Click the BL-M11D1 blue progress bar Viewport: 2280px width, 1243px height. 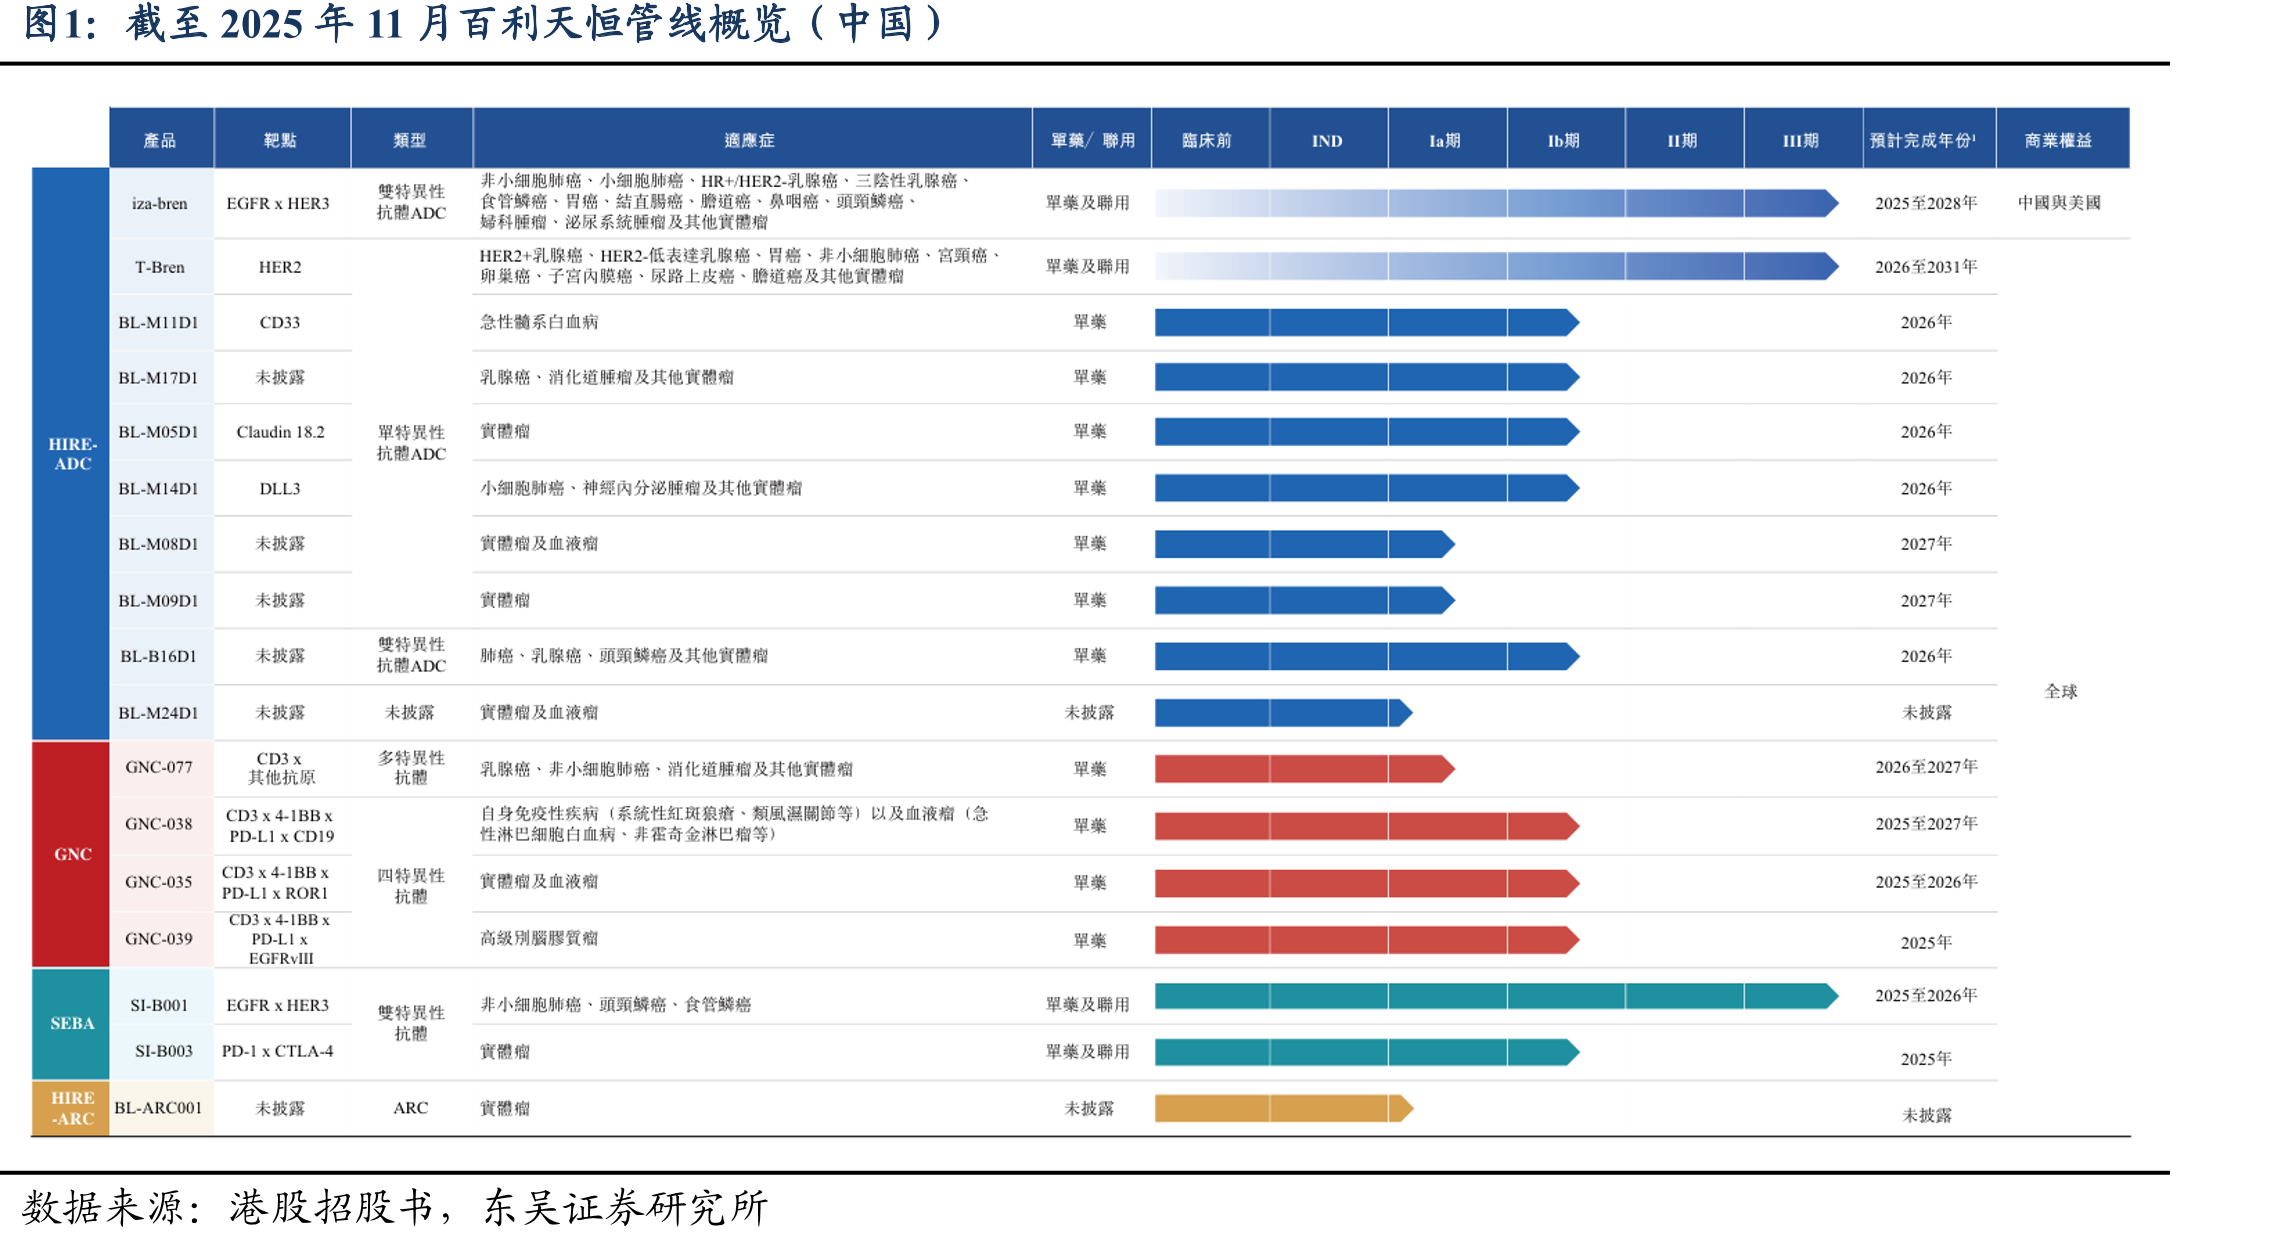[1367, 322]
